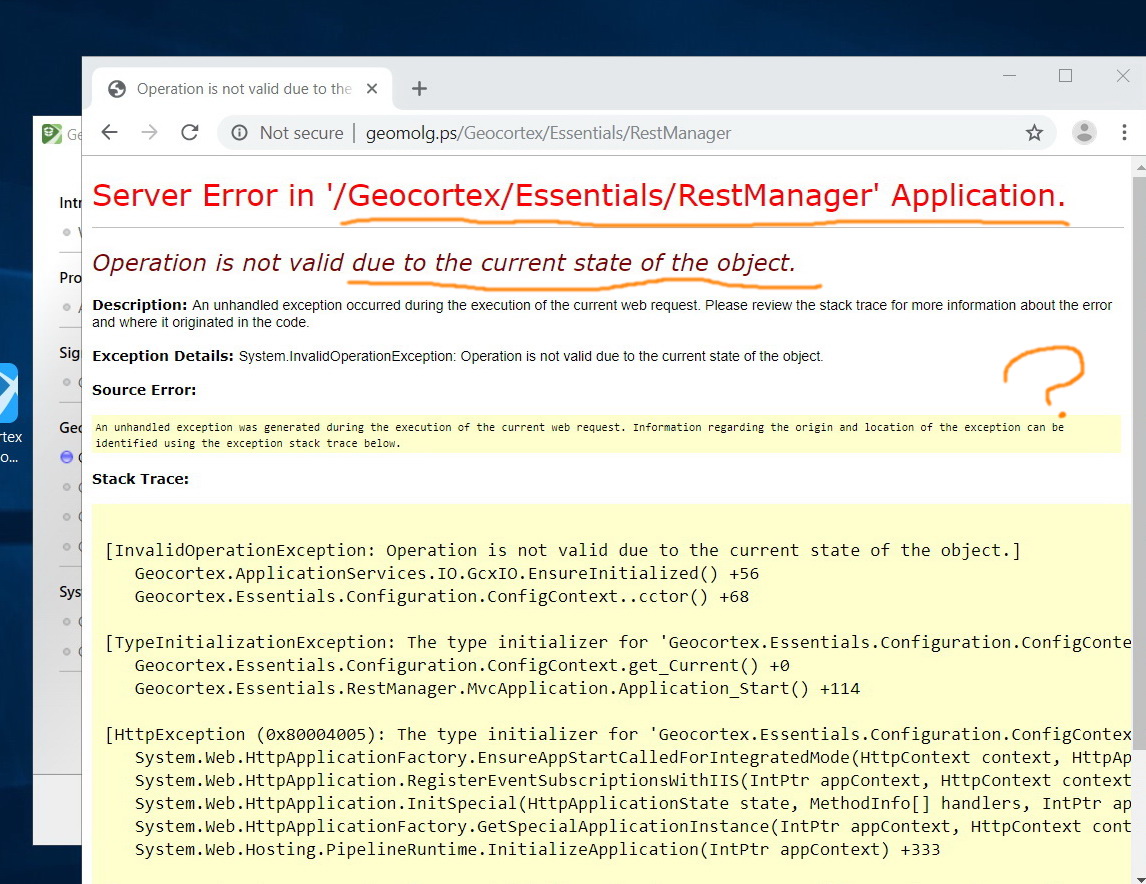The width and height of the screenshot is (1146, 884).
Task: Click the MvcApplication.Application_Start() +114 line
Action: point(497,688)
